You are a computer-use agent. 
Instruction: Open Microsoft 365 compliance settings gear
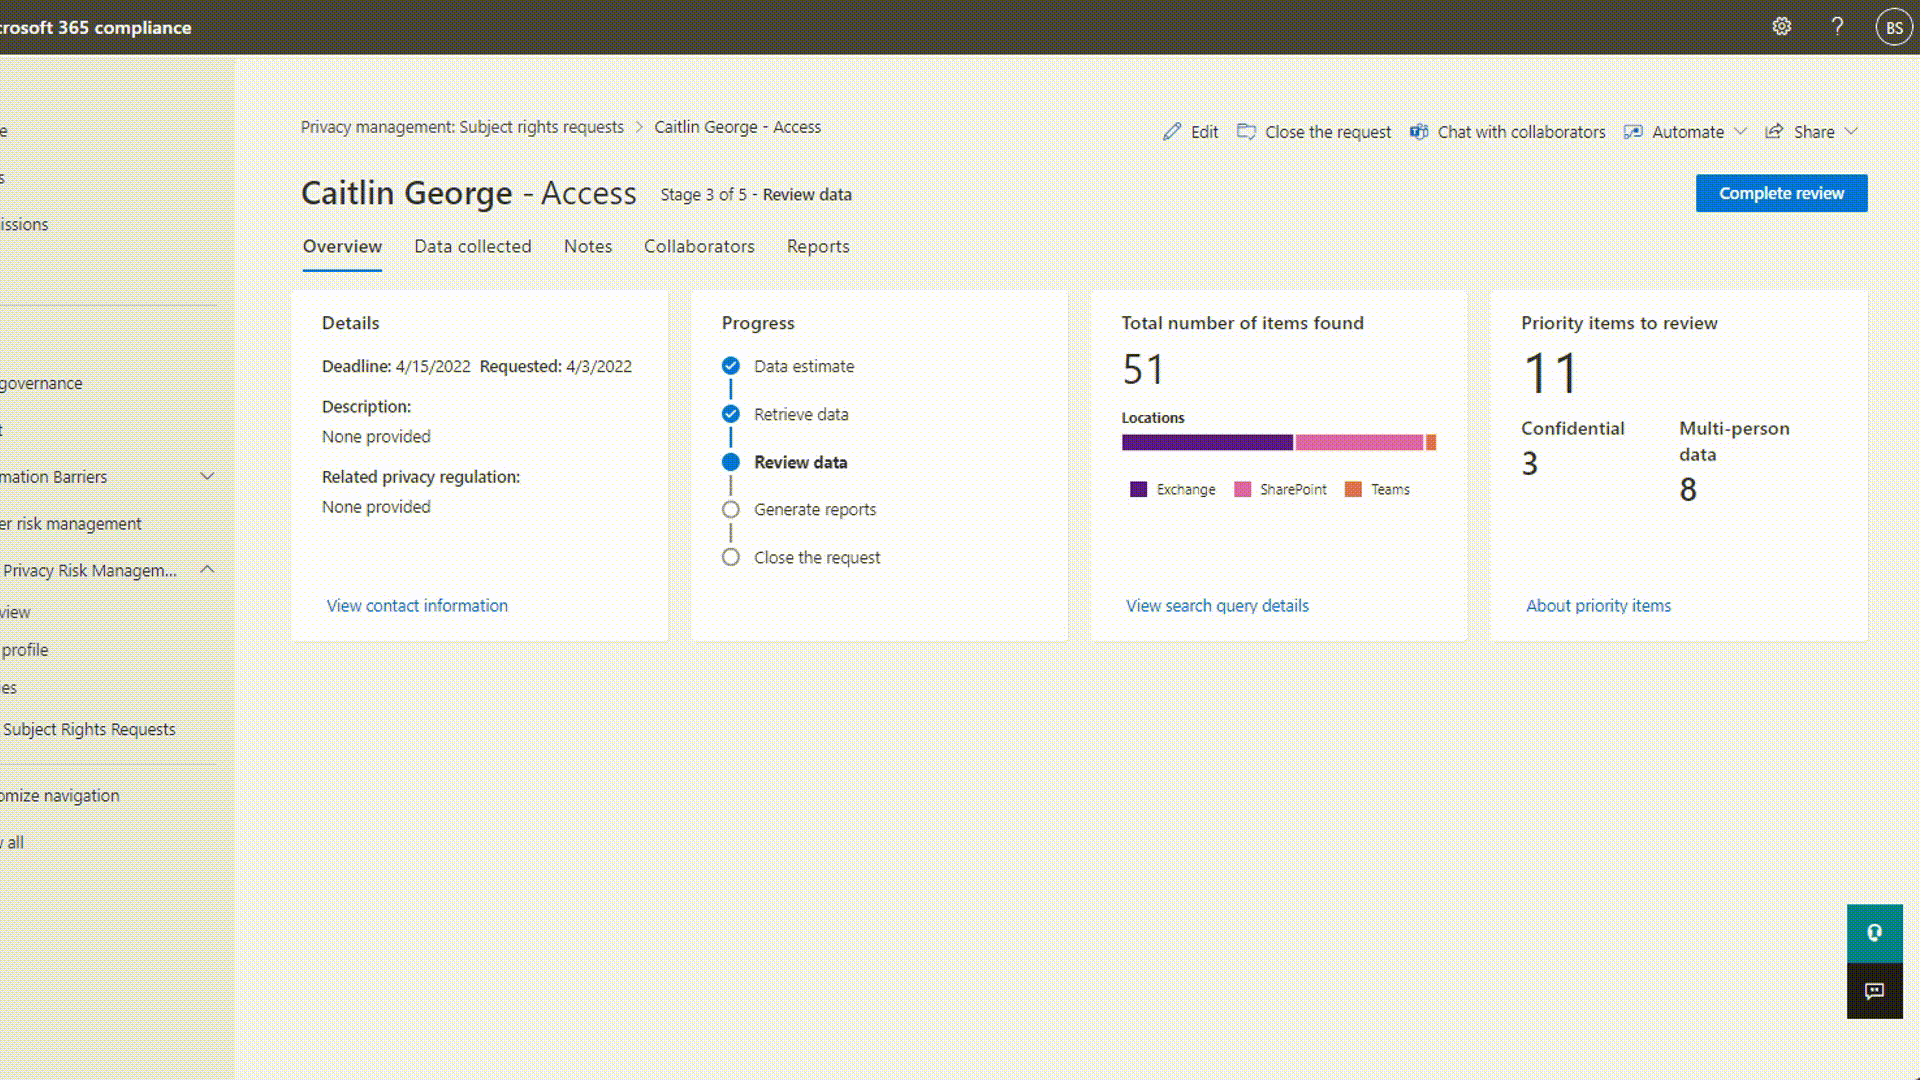(1782, 26)
